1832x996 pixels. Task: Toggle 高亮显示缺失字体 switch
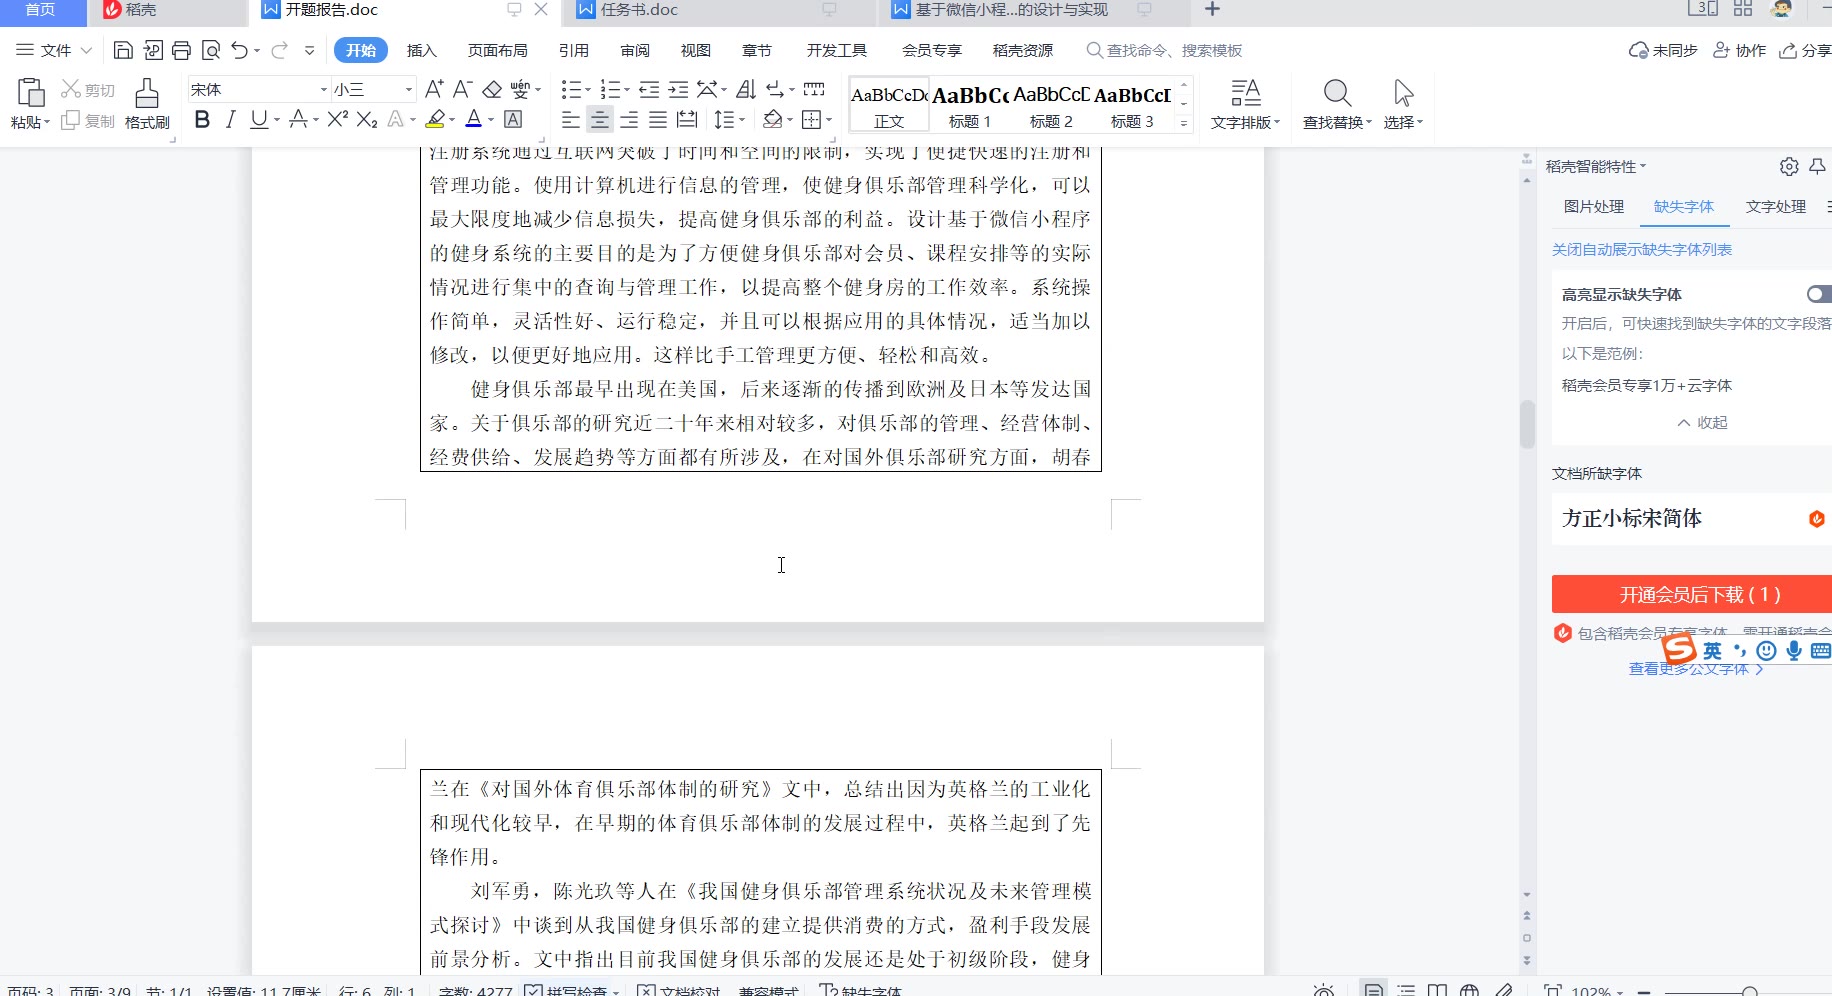click(x=1818, y=294)
